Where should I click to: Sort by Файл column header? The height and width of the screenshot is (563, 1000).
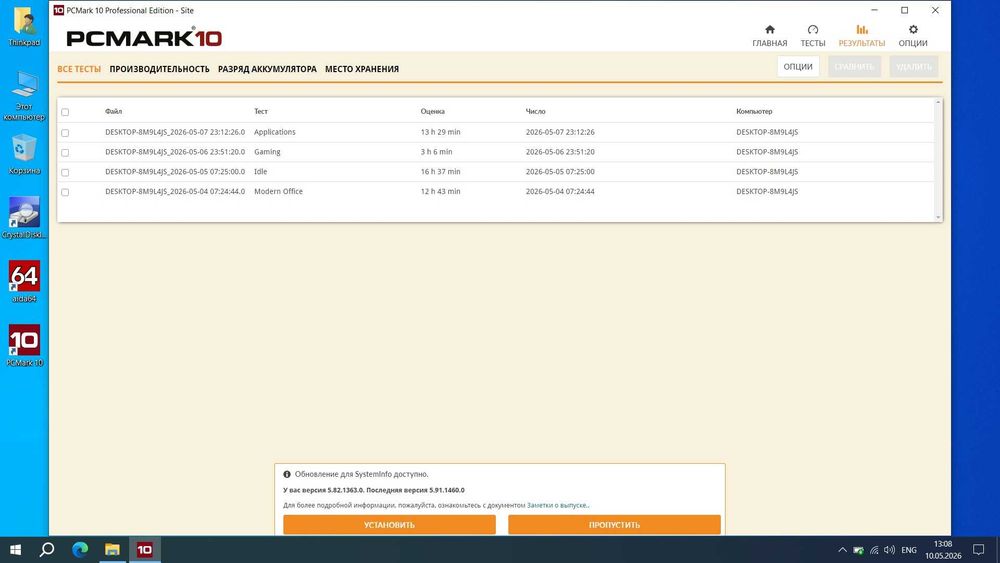114,111
